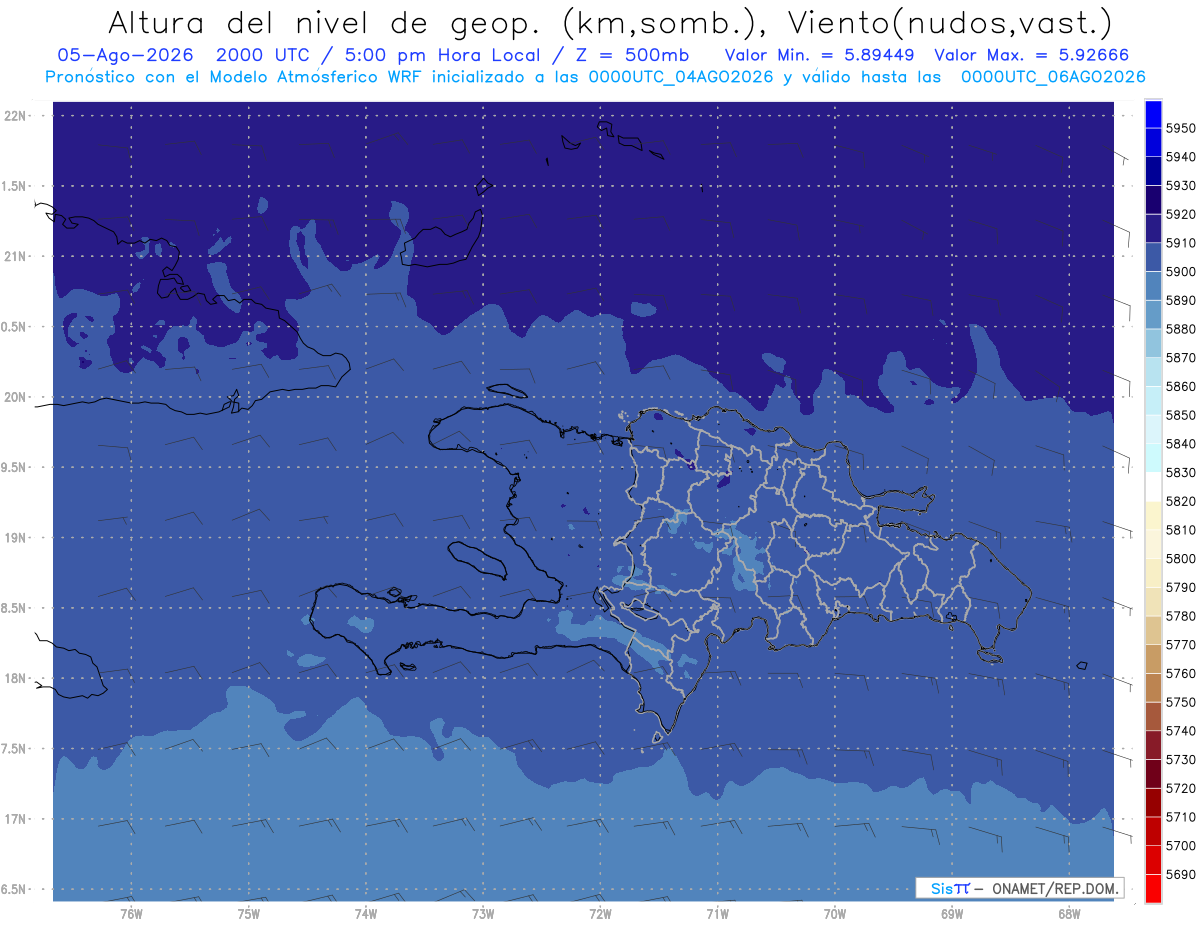Click the title 'Altura del nivel de geop.'
This screenshot has height=927, width=1200.
tap(327, 22)
